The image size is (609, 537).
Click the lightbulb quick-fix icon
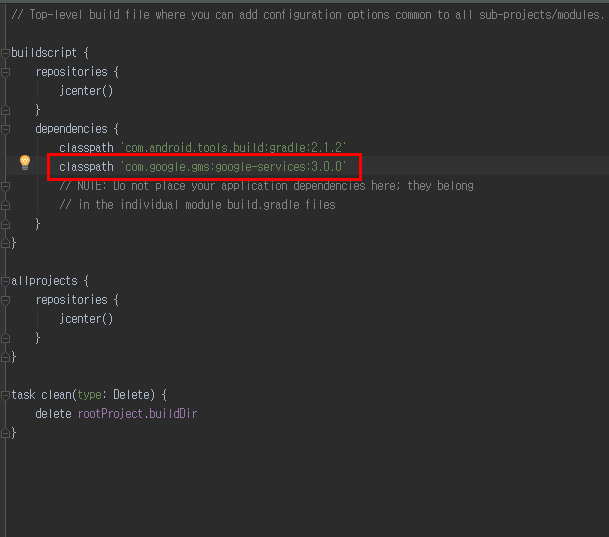(x=25, y=163)
